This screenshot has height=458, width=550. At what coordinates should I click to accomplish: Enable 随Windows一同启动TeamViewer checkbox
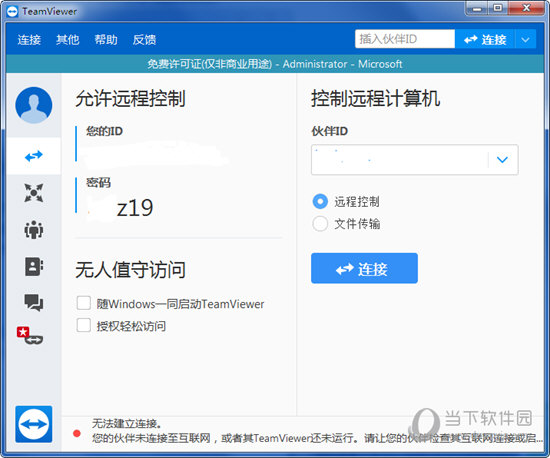tap(83, 303)
